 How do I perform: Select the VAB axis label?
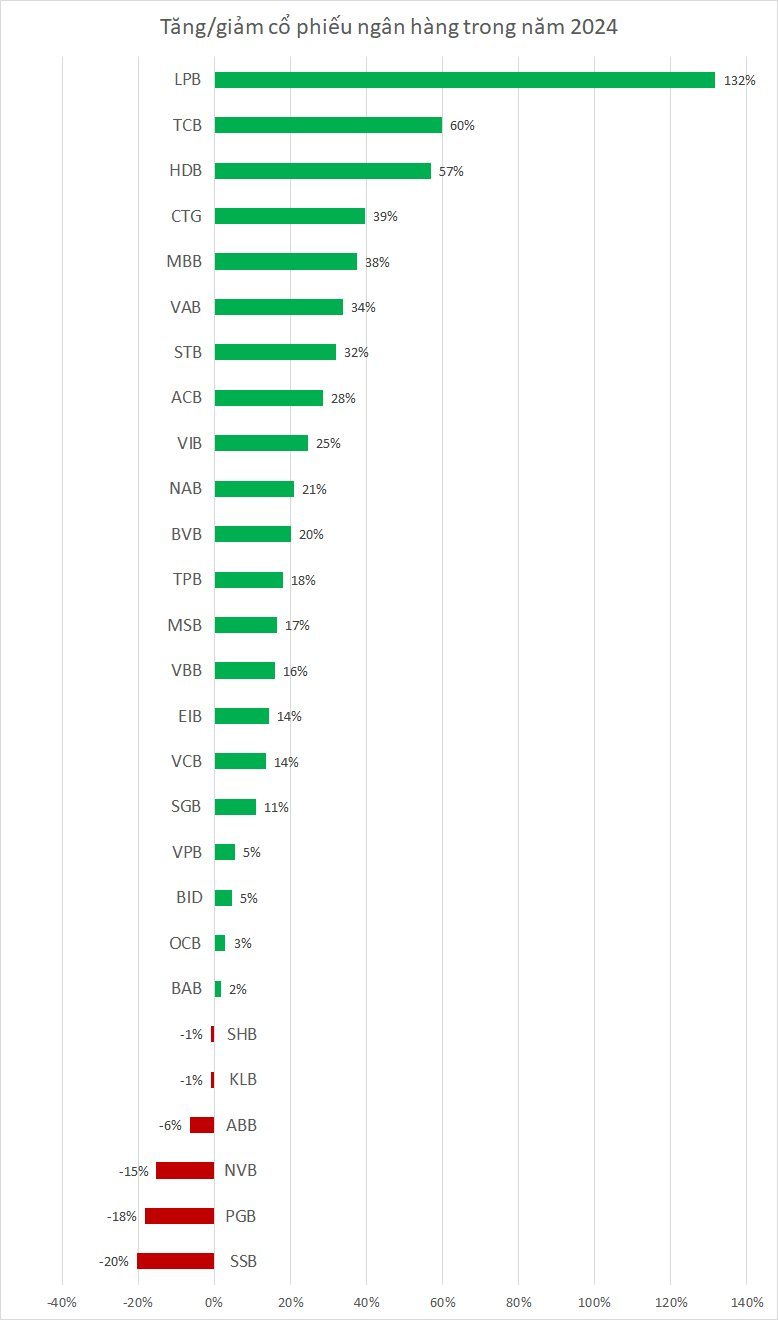click(186, 307)
